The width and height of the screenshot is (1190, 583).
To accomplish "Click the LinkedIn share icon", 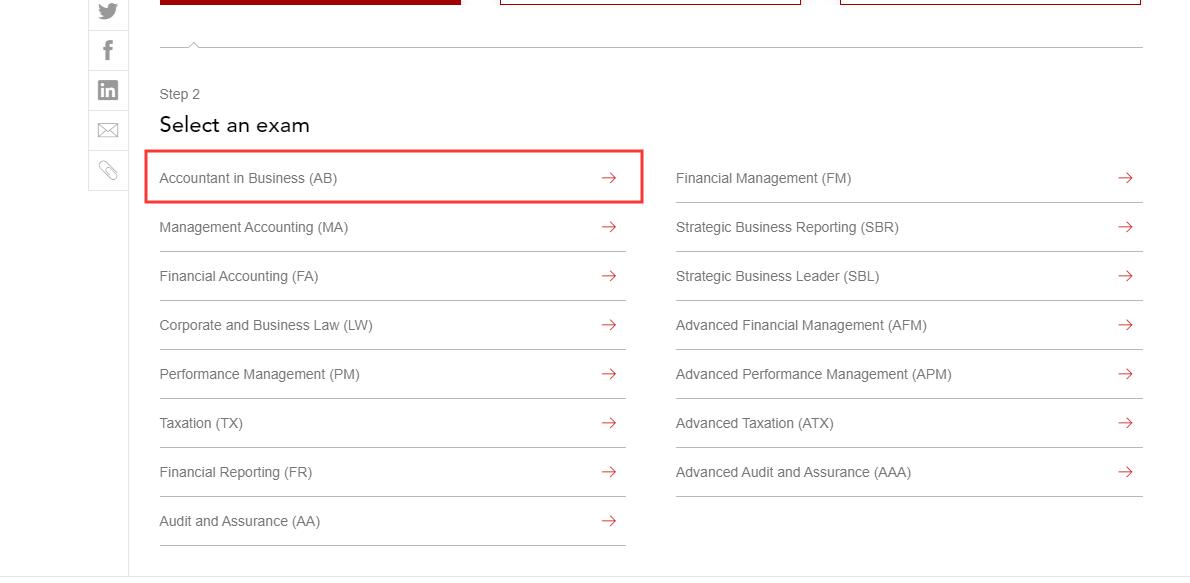I will (108, 90).
